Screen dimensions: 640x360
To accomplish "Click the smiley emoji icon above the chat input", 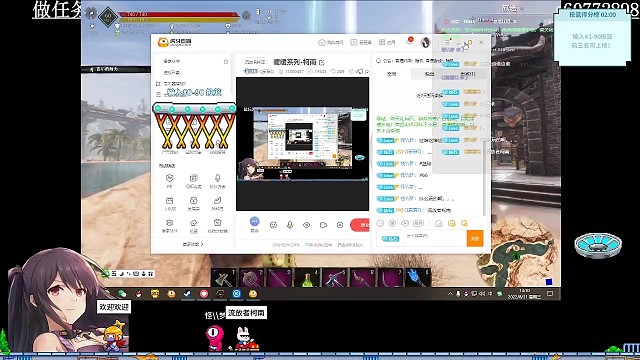I will 380,223.
